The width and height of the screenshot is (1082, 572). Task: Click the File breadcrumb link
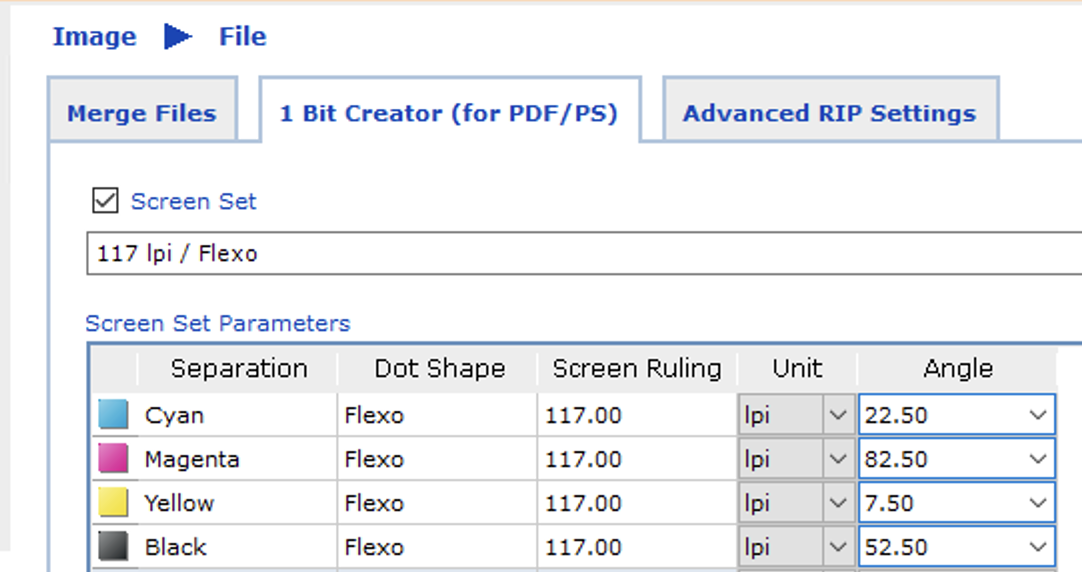coord(243,37)
